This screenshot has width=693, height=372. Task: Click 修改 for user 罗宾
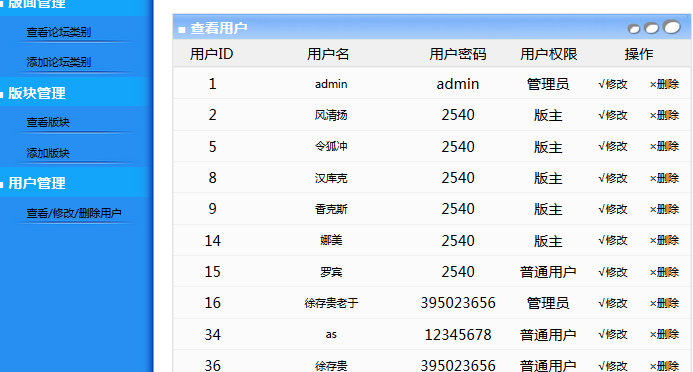[613, 272]
